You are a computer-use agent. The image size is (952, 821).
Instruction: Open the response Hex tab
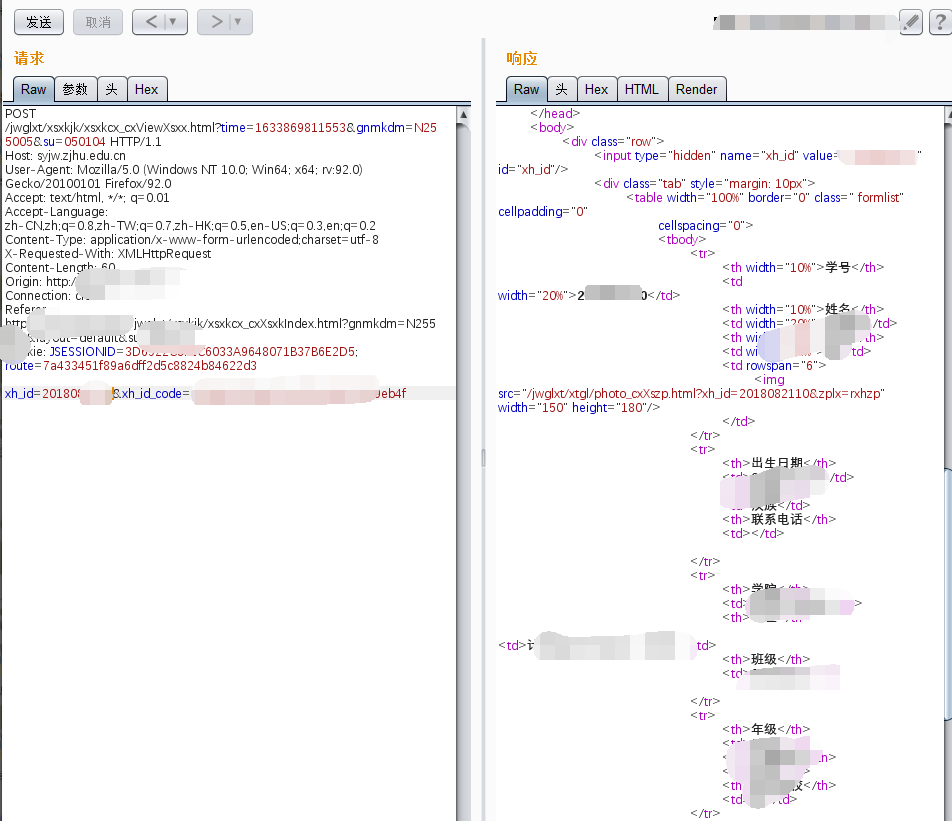[596, 89]
